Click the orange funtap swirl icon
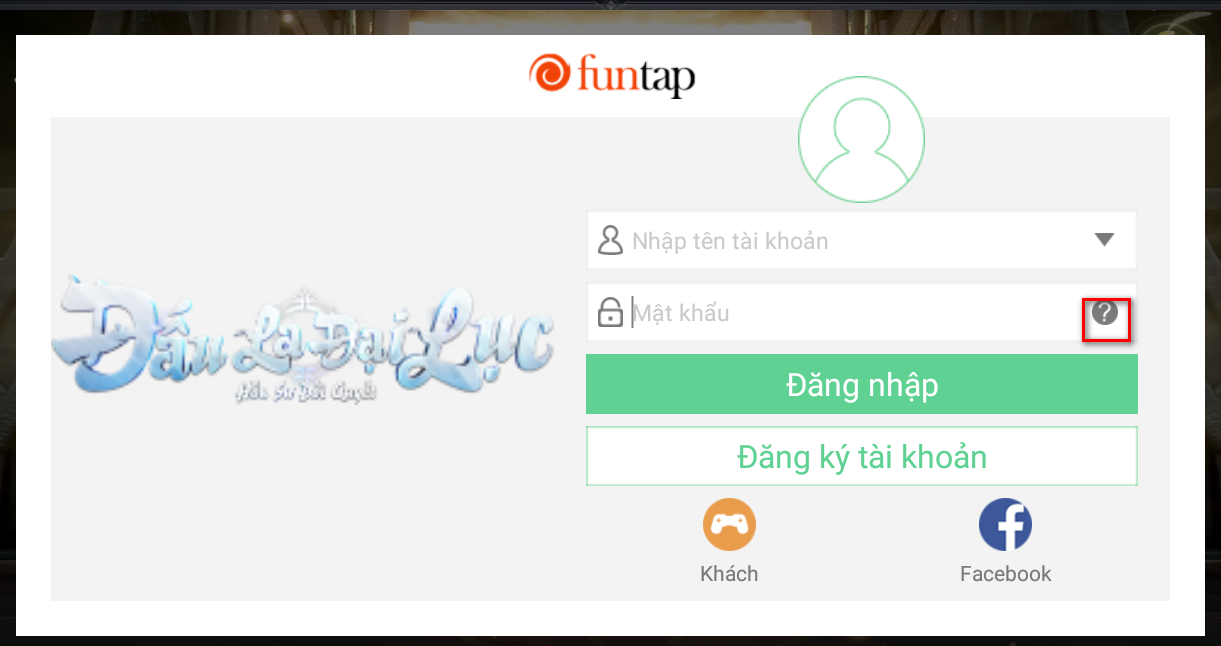Screen dimensions: 1221x646 (549, 74)
